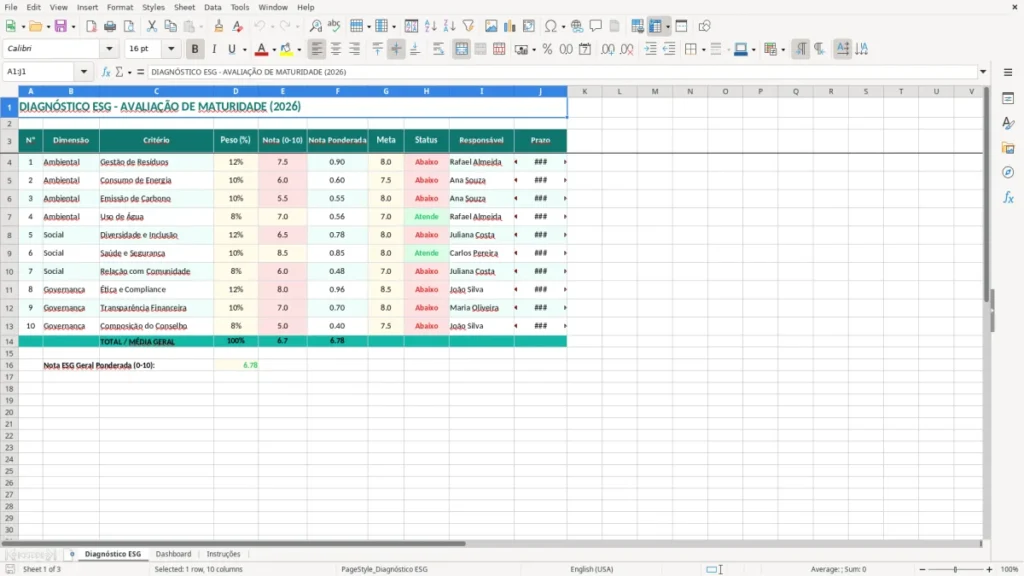The width and height of the screenshot is (1024, 576).
Task: Toggle Underline formatting
Action: (231, 49)
